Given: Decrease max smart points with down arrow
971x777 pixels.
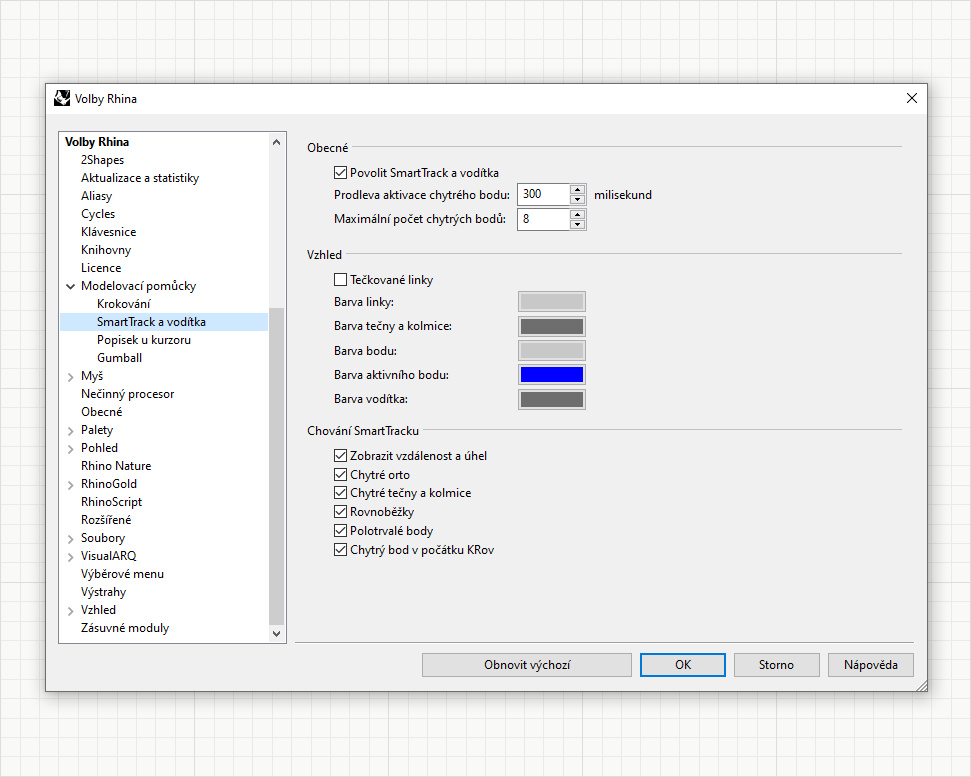Looking at the screenshot, I should [577, 224].
